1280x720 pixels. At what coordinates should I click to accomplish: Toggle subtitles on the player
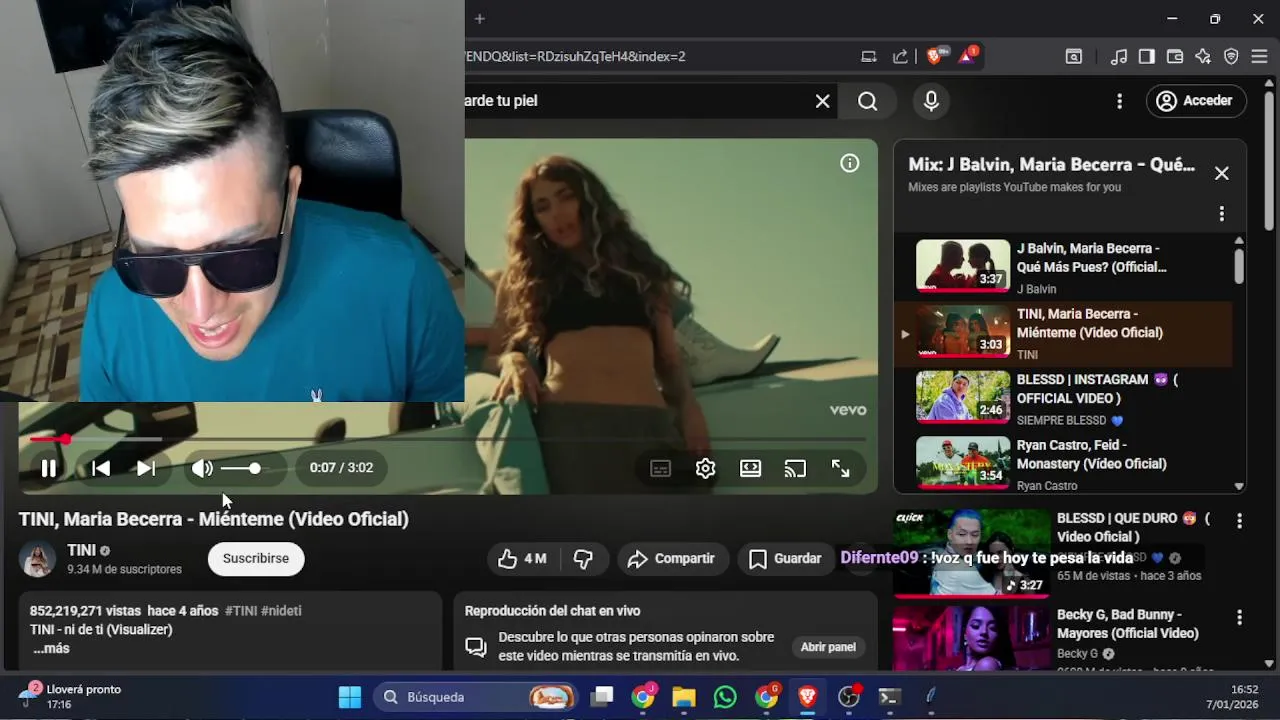tap(661, 468)
